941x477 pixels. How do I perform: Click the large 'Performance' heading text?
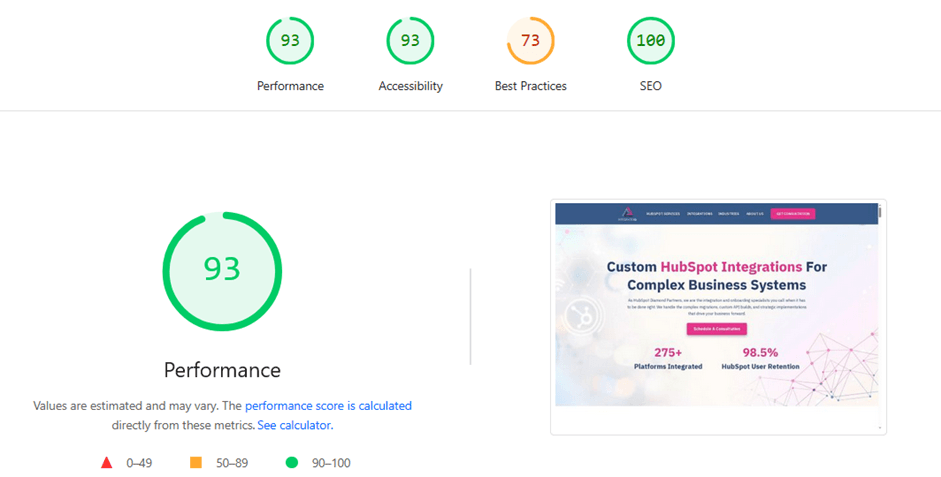coord(222,370)
